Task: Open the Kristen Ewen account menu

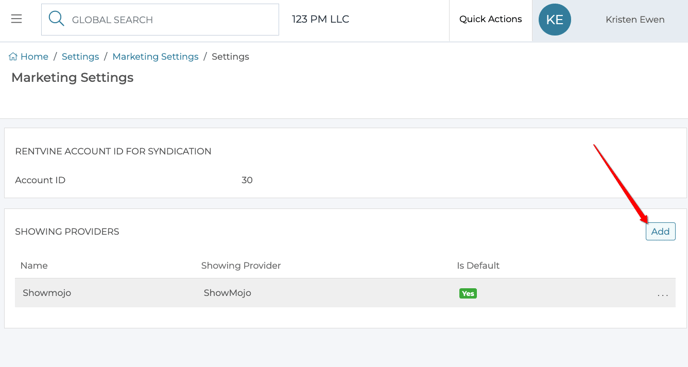Action: 634,20
